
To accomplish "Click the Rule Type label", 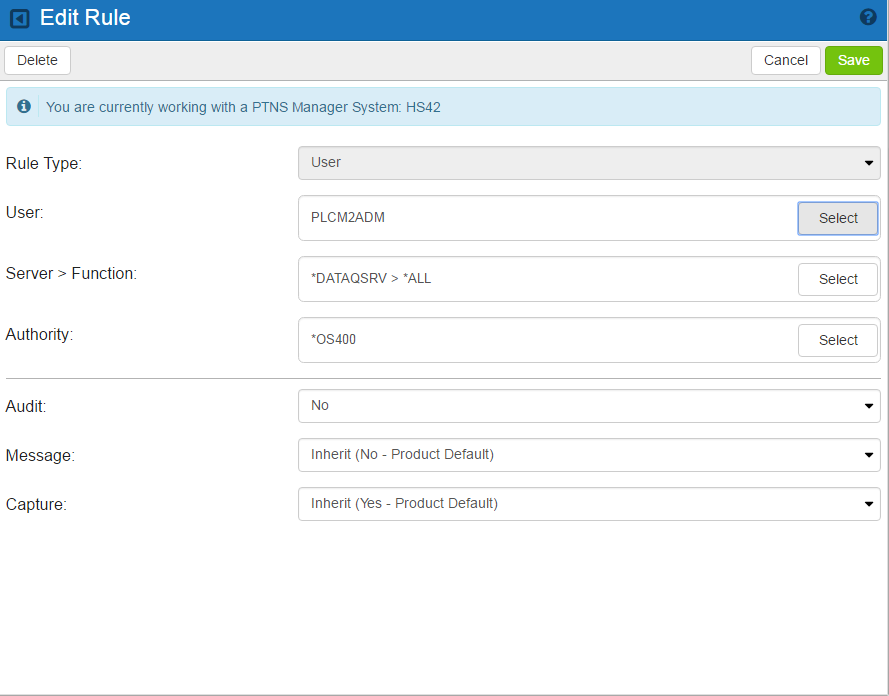I will [x=44, y=163].
